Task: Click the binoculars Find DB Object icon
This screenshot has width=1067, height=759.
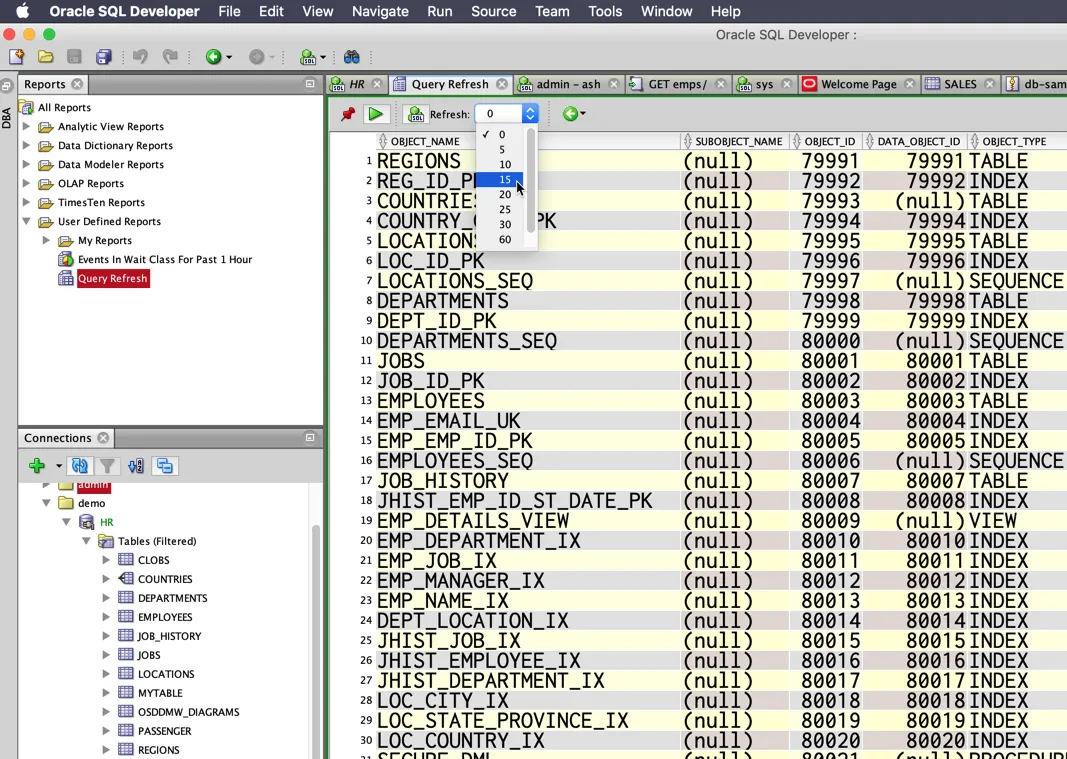Action: click(351, 56)
